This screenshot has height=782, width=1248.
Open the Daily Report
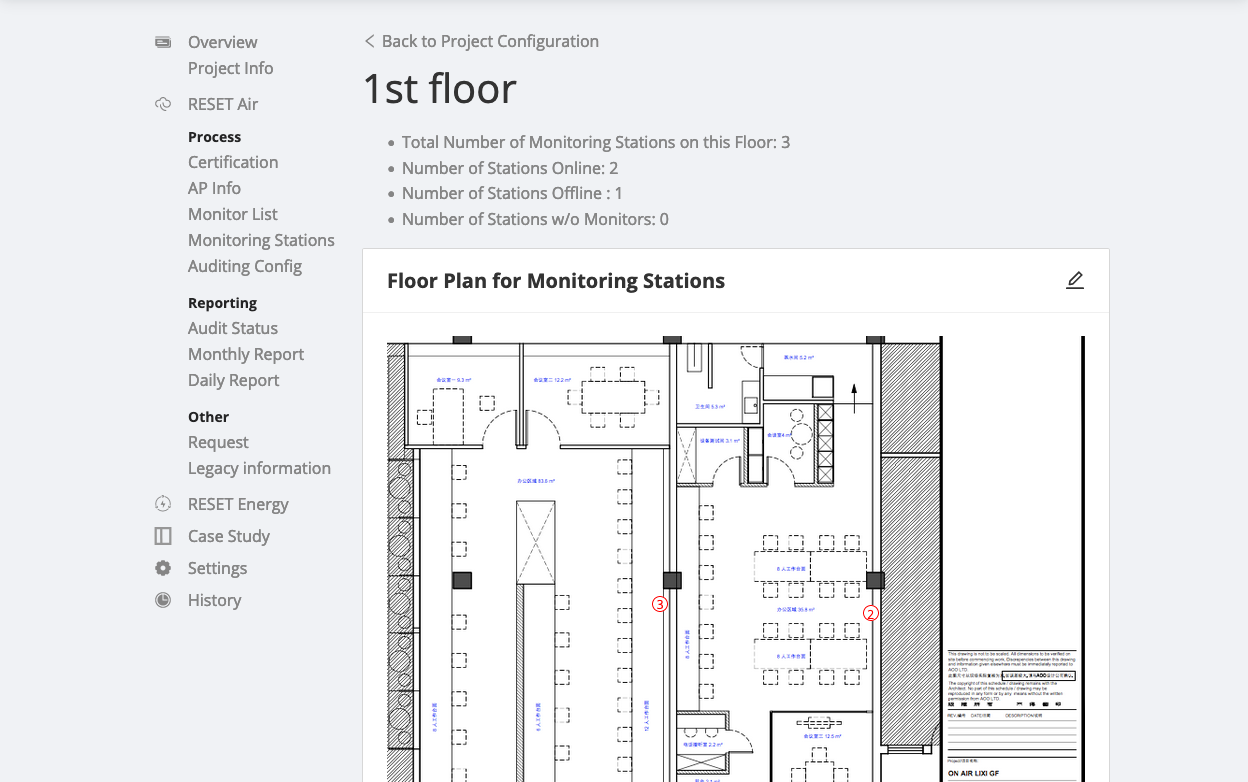click(233, 380)
